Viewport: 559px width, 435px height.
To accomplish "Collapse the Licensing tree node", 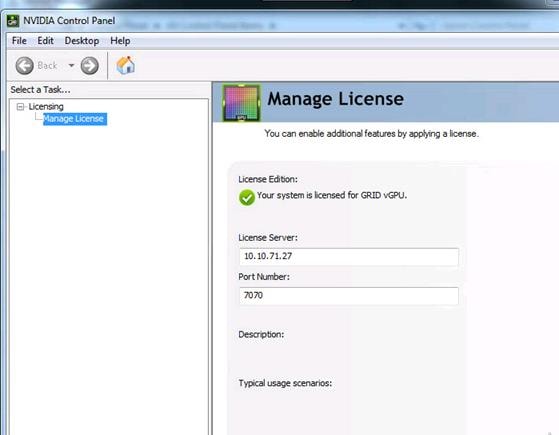I will [x=20, y=107].
